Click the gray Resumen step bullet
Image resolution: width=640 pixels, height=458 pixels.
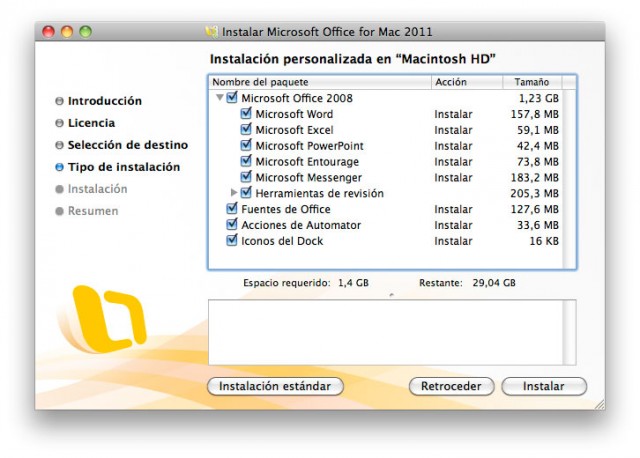pyautogui.click(x=59, y=211)
